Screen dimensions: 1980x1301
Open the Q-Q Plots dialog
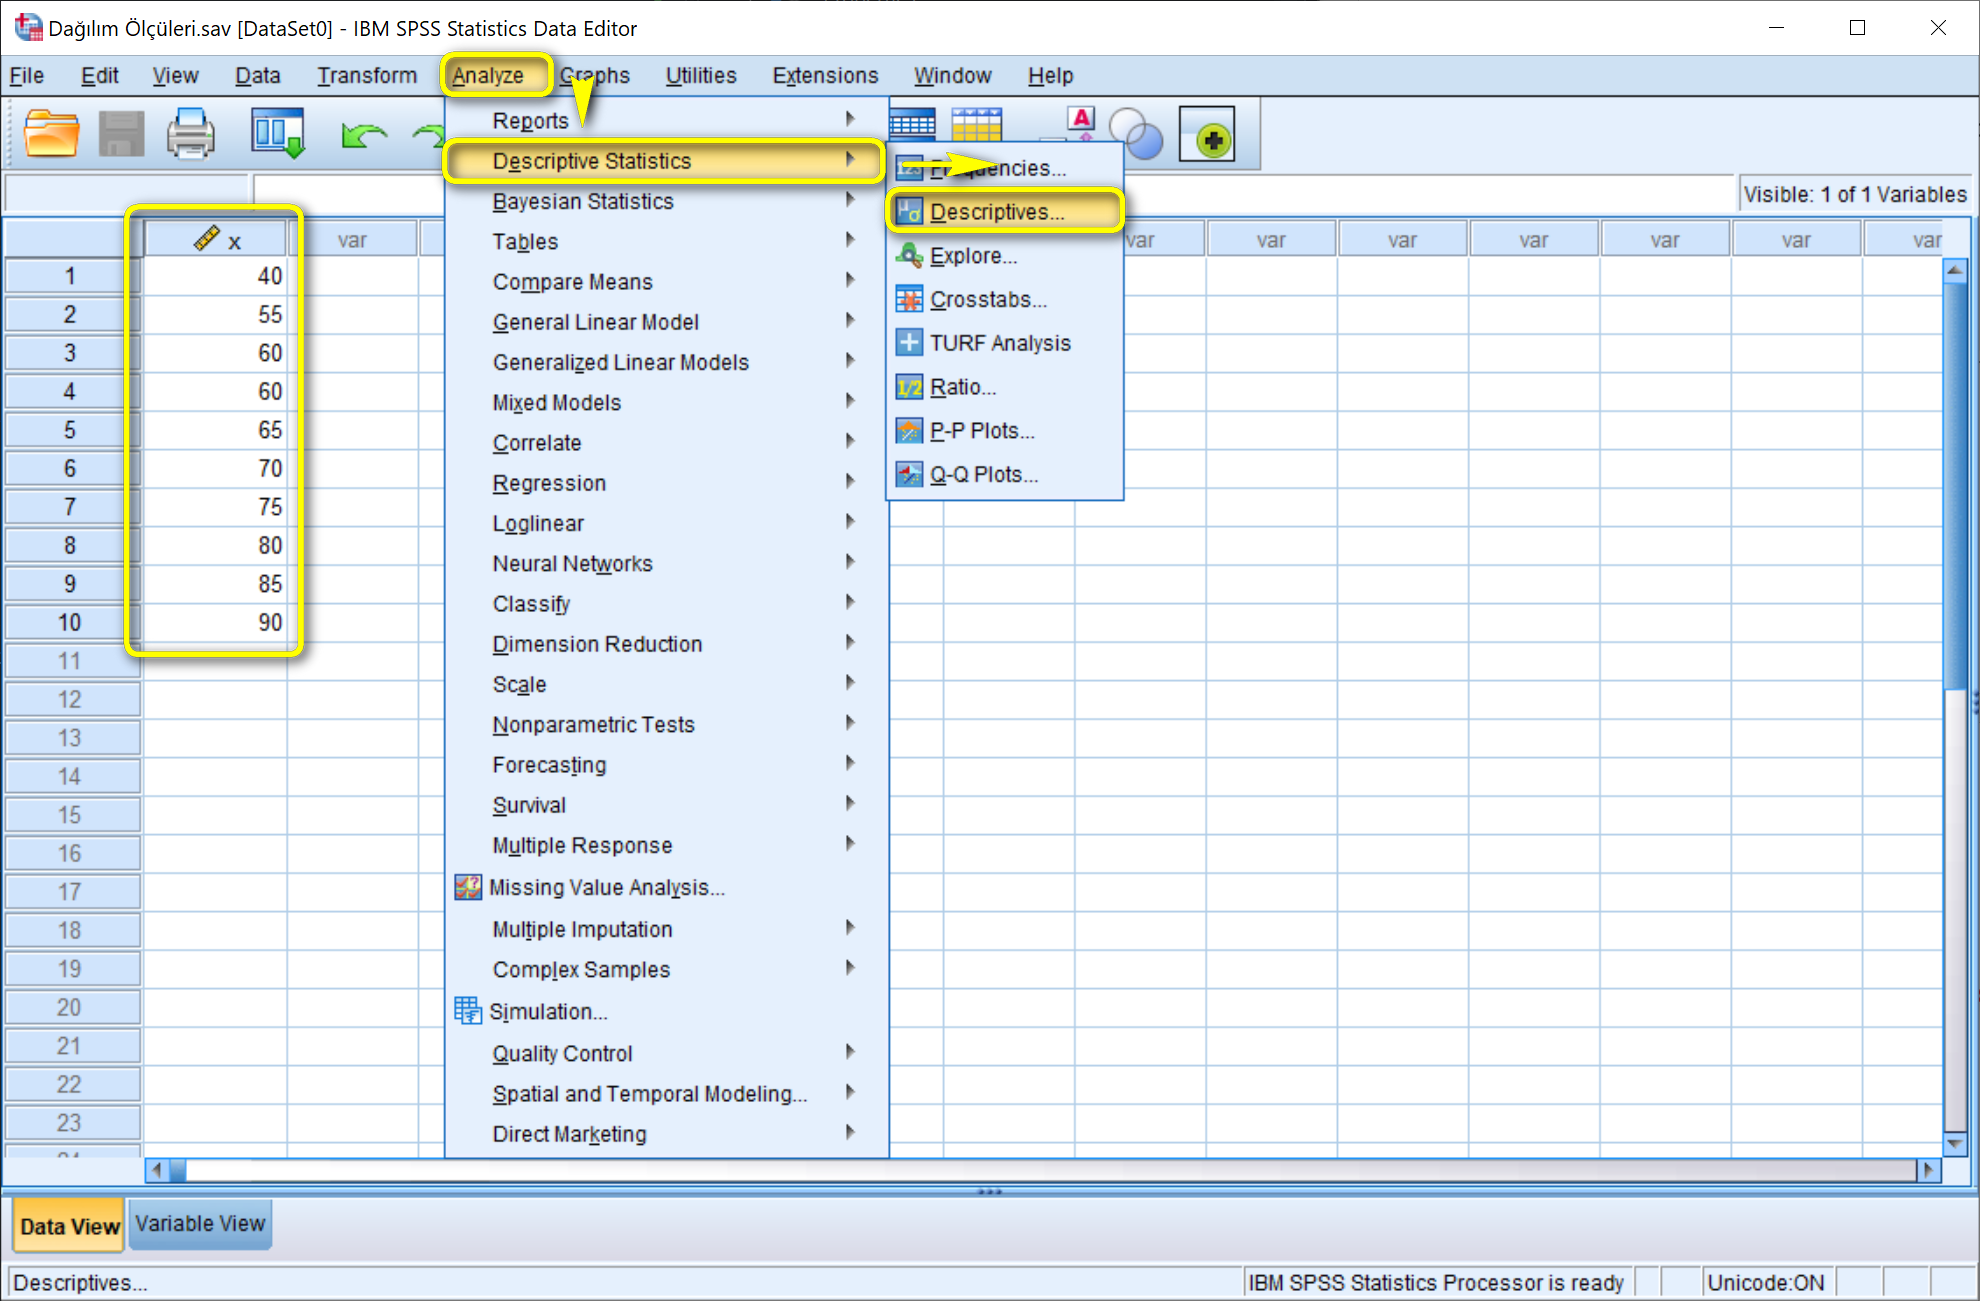point(983,474)
